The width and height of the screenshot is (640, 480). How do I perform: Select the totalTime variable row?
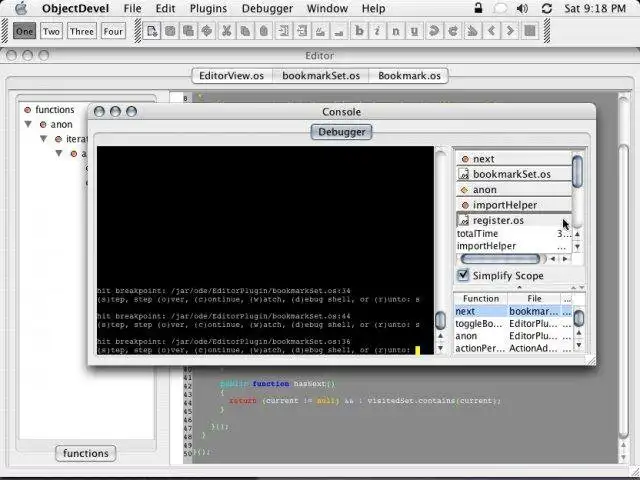pyautogui.click(x=514, y=233)
